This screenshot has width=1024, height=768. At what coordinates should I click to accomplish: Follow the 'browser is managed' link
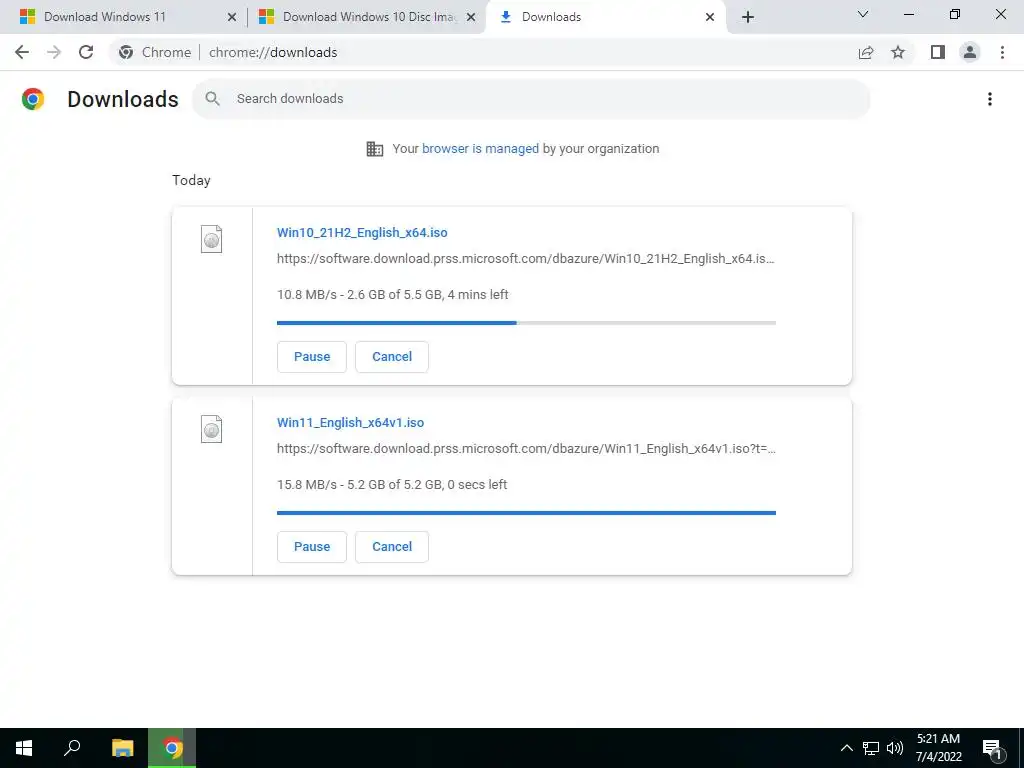481,149
